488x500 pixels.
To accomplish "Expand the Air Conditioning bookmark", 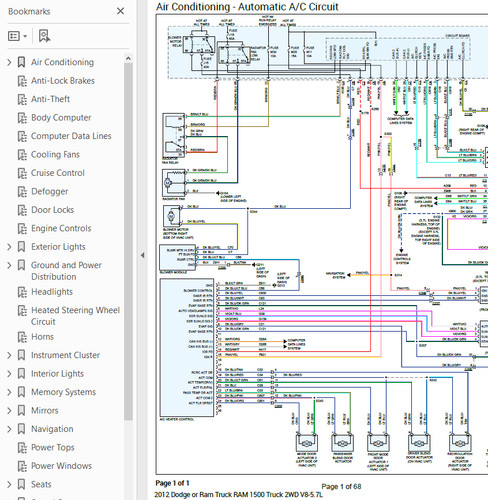I will 9,62.
